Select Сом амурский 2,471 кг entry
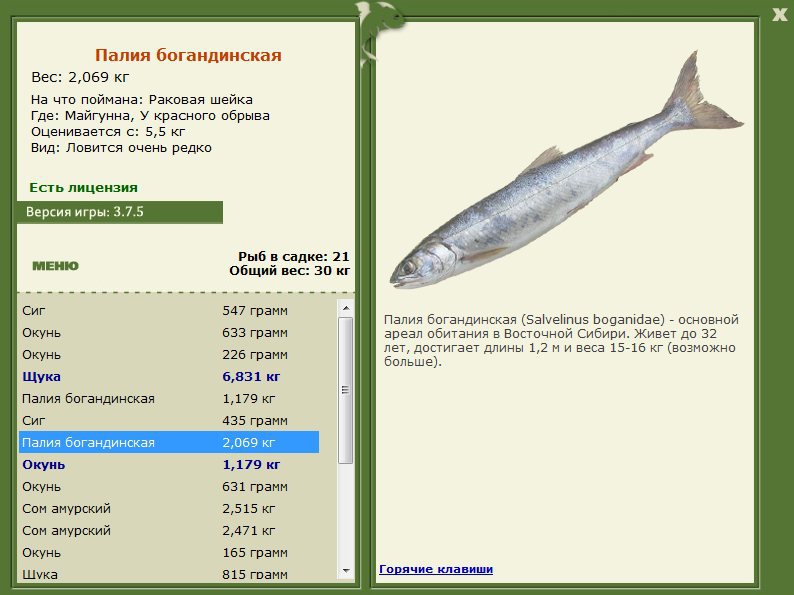794x595 pixels. [169, 530]
